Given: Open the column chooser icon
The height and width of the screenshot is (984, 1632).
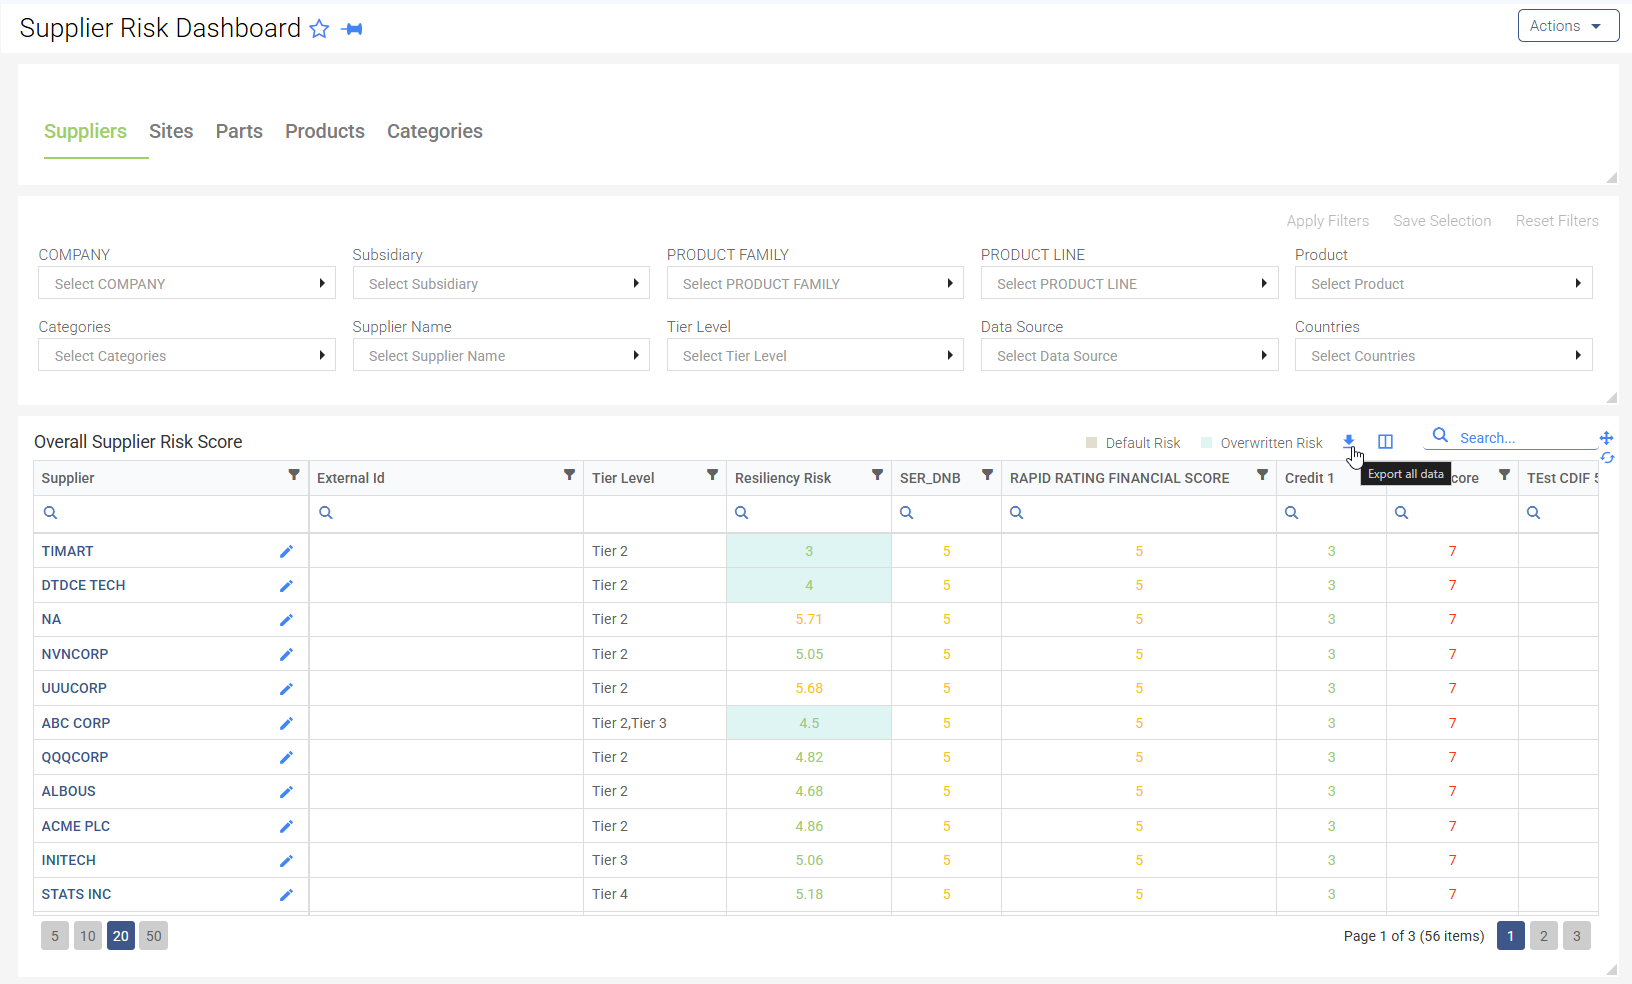Looking at the screenshot, I should (1385, 441).
